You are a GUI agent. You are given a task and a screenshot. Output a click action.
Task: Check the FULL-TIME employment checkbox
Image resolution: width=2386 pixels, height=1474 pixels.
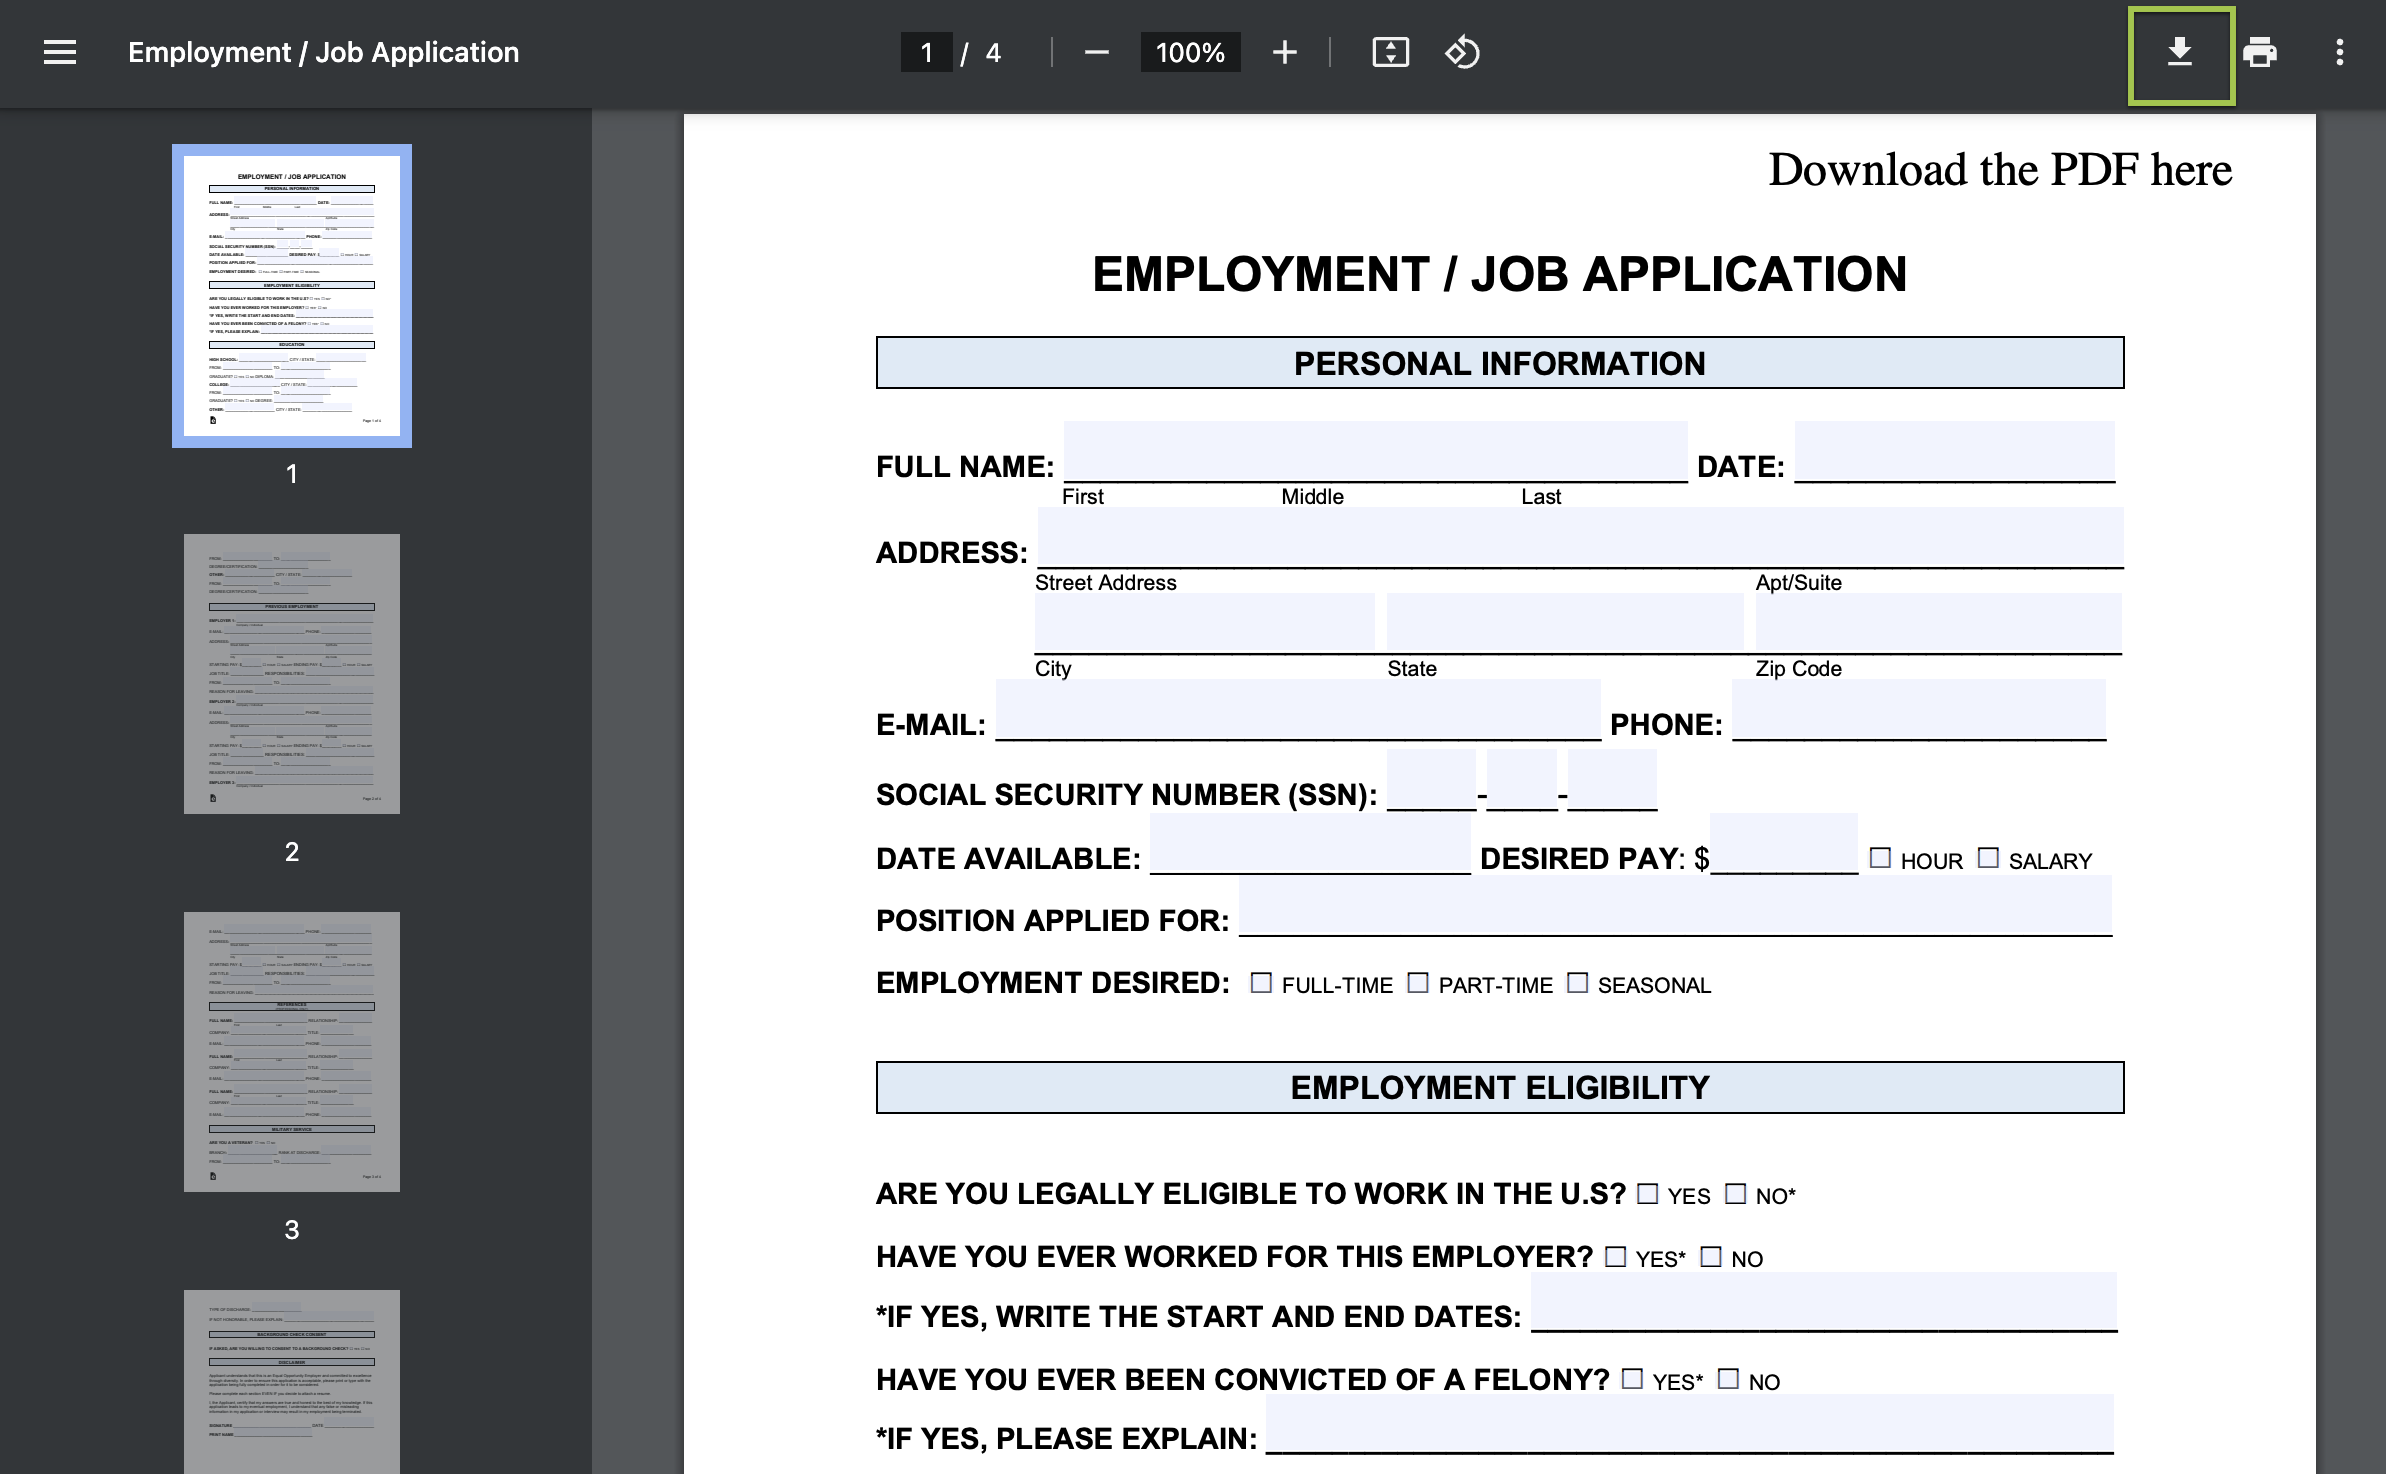pos(1261,983)
